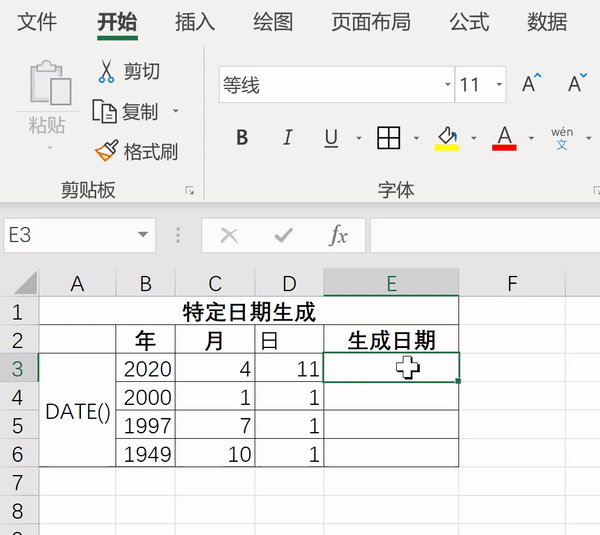Select row 7 header
The image size is (600, 535).
18,482
